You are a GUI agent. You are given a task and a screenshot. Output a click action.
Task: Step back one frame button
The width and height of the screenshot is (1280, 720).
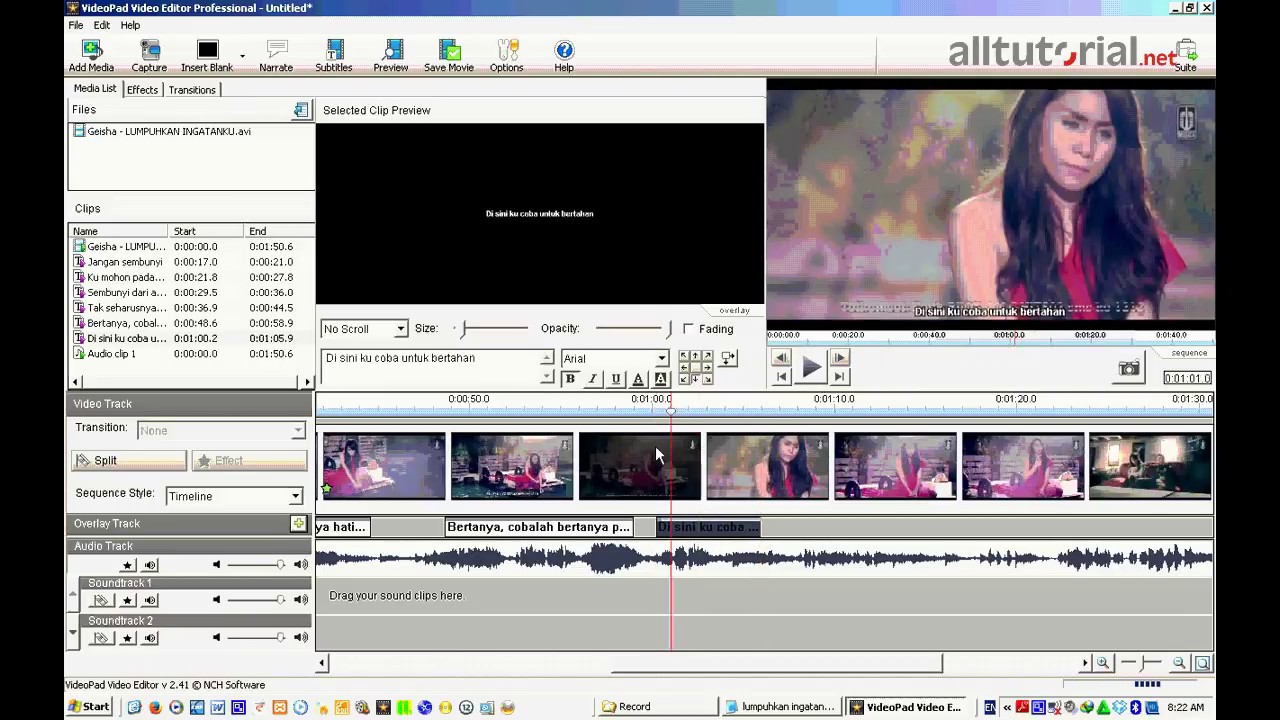781,358
